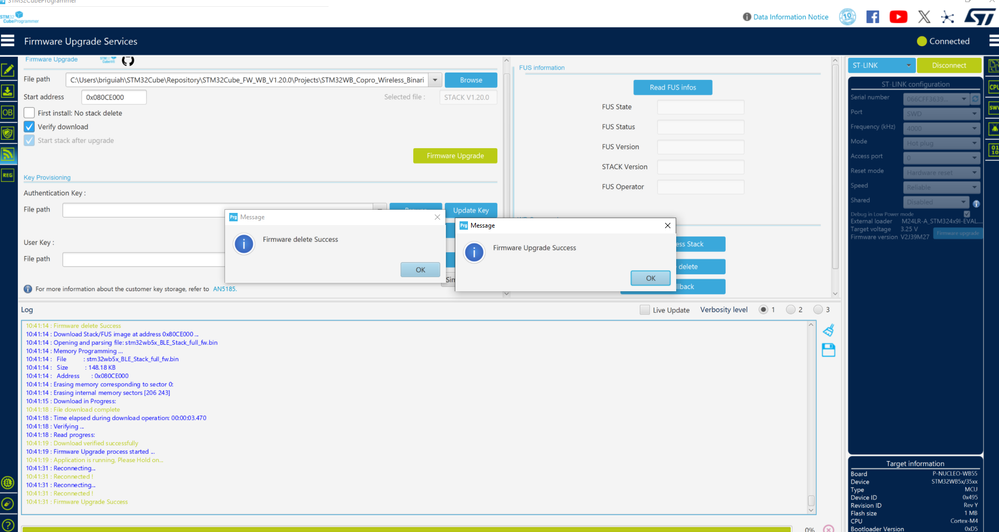999x532 pixels.
Task: Open the hamburger menu beside Firmware Upgrade Services
Action: [x=8, y=41]
